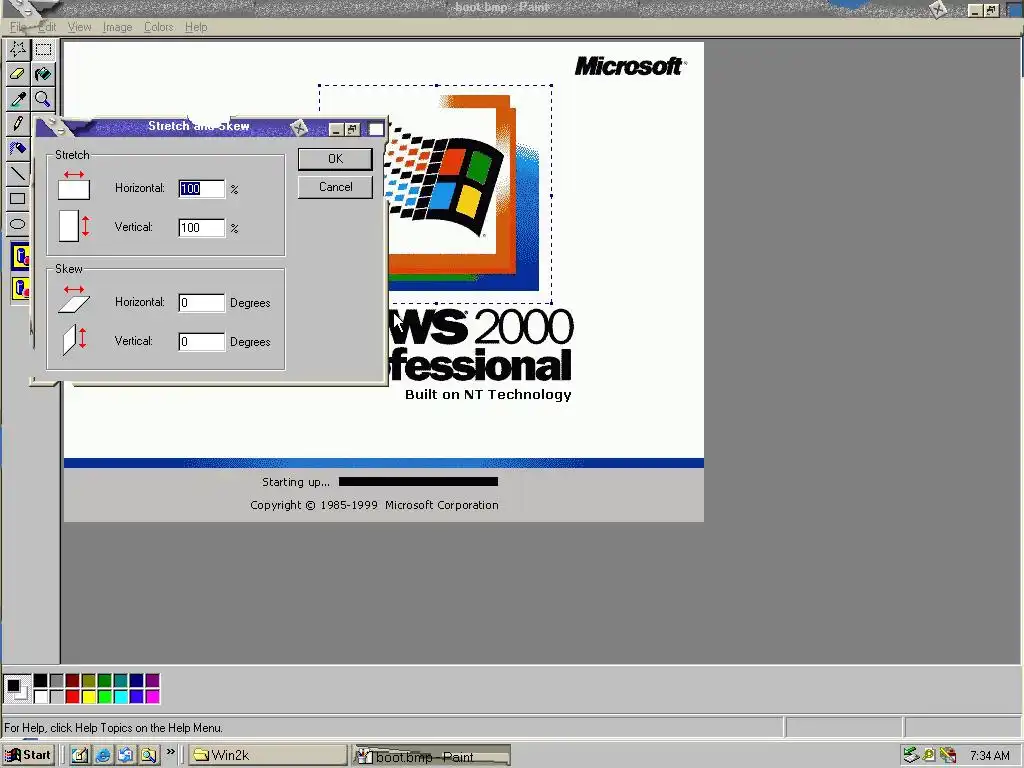The height and width of the screenshot is (768, 1024).
Task: Pick the dark green color swatch
Action: [104, 680]
